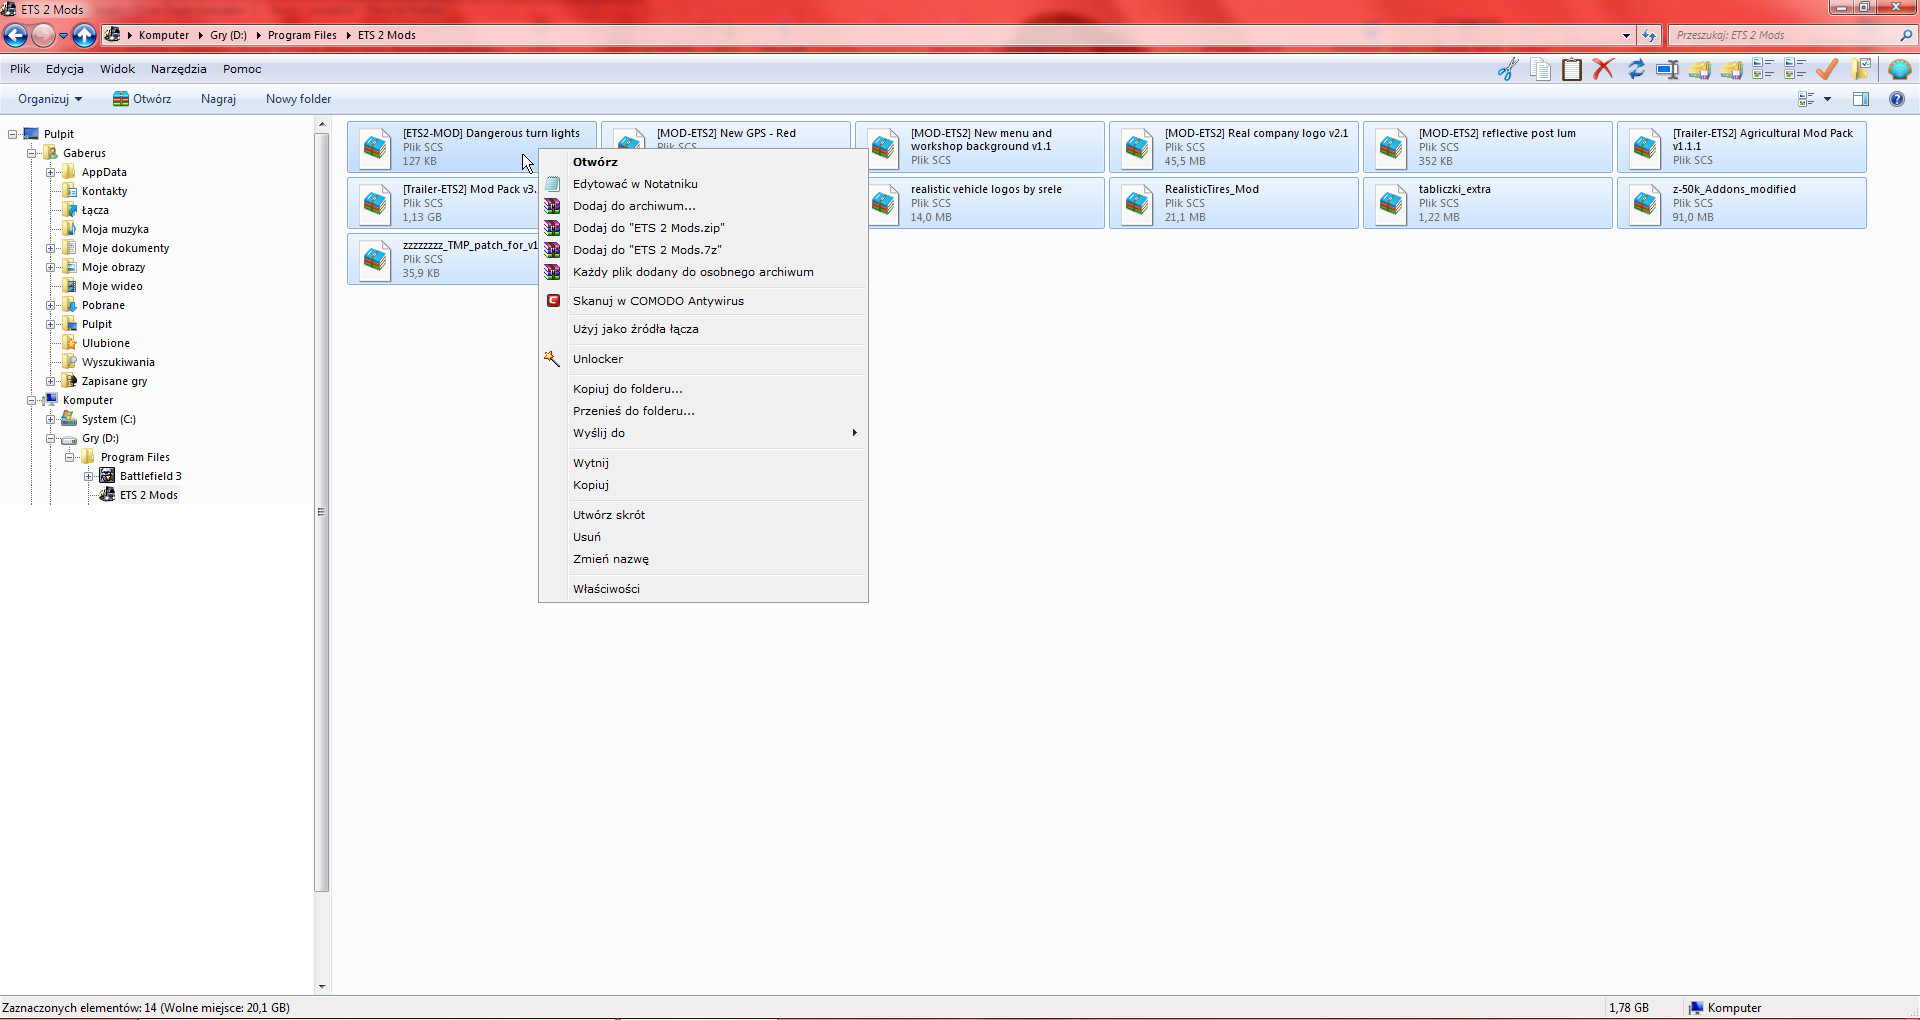Click the scissors Cut toolbar icon
The image size is (1920, 1020).
pos(1508,69)
